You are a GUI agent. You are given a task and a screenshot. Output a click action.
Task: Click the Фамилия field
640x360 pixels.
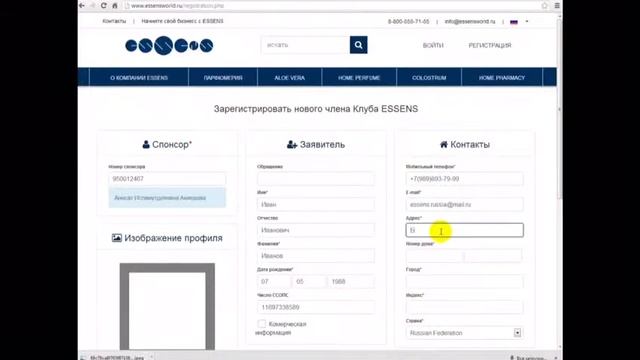coord(316,256)
